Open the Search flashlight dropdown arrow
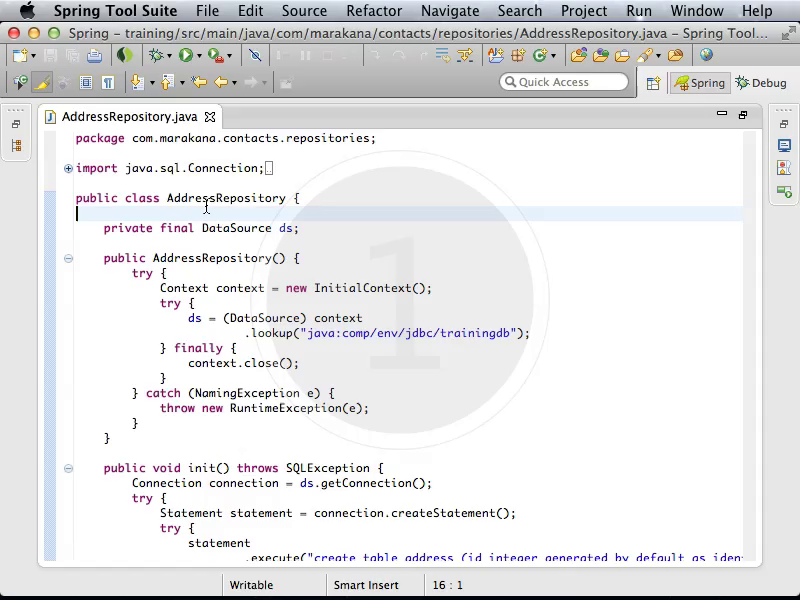This screenshot has height=600, width=800. tap(658, 56)
